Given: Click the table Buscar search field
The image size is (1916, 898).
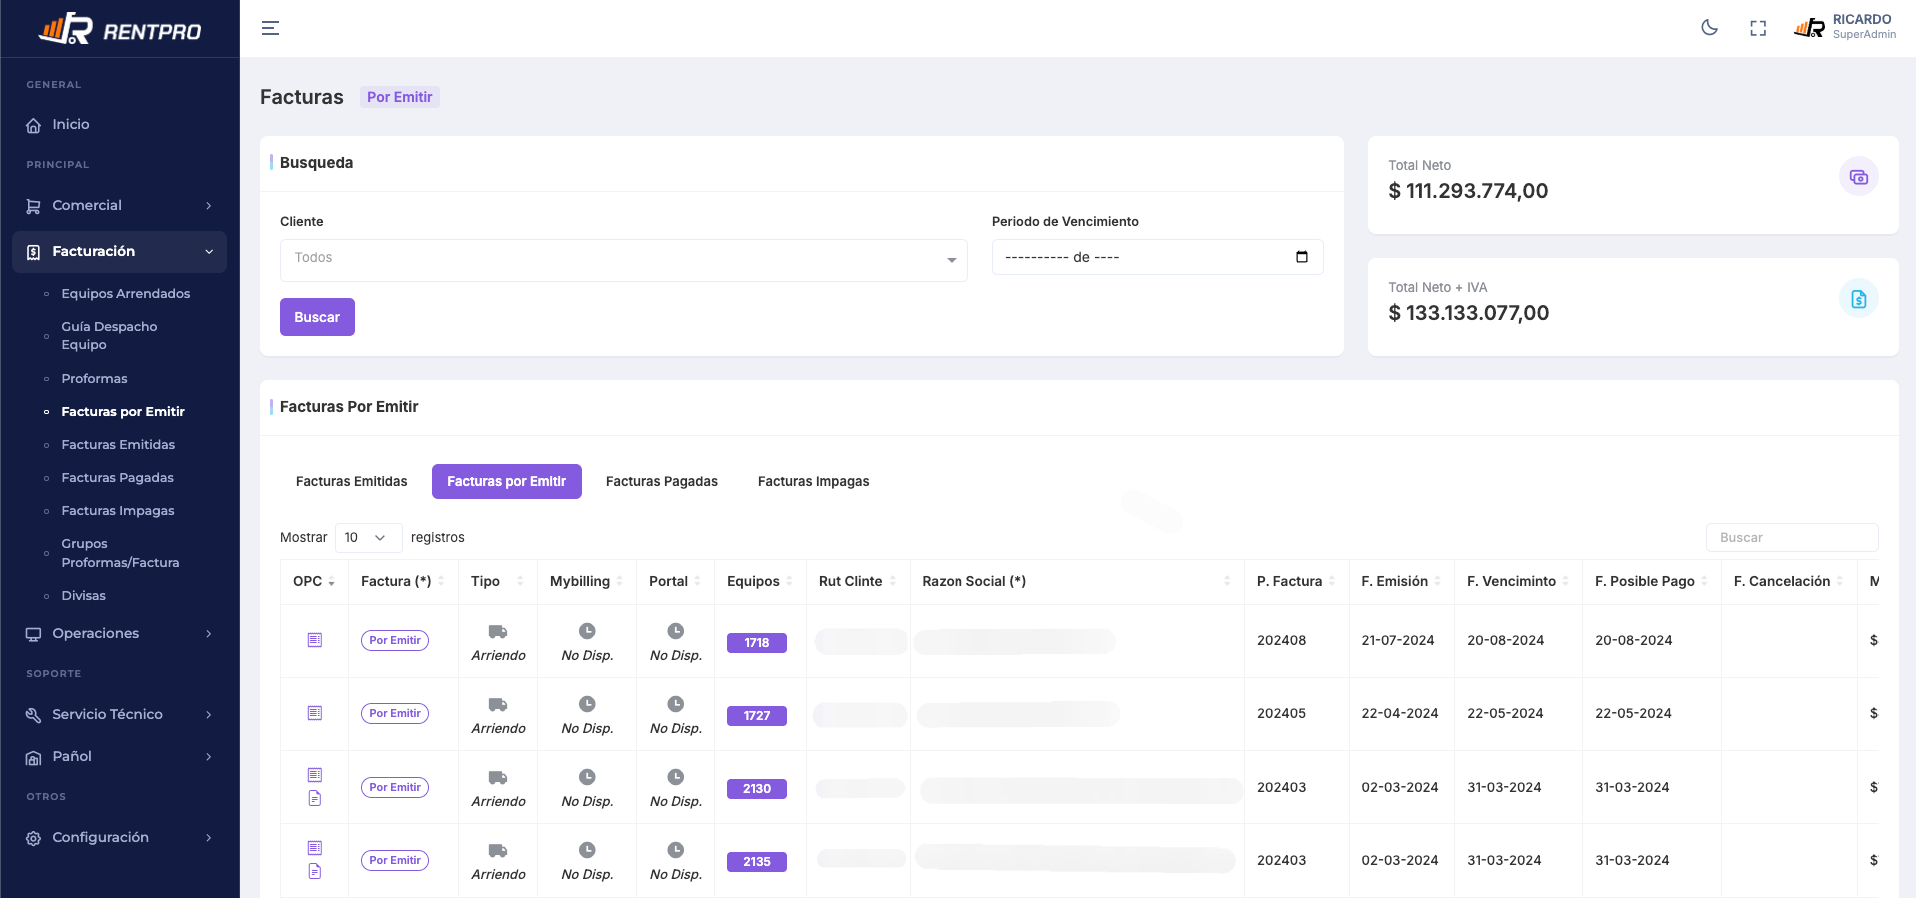Looking at the screenshot, I should coord(1791,537).
